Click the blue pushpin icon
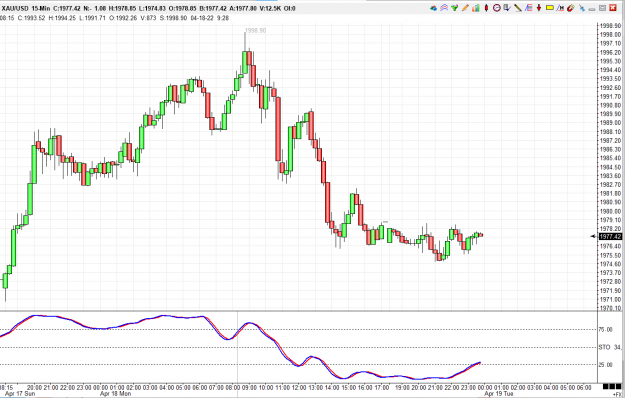 click(x=582, y=8)
